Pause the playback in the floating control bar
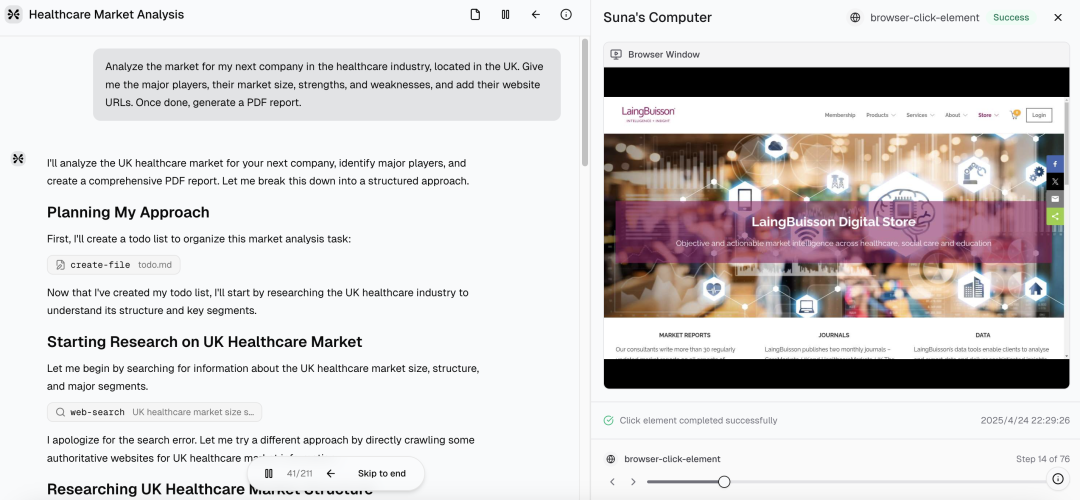 pyautogui.click(x=269, y=474)
